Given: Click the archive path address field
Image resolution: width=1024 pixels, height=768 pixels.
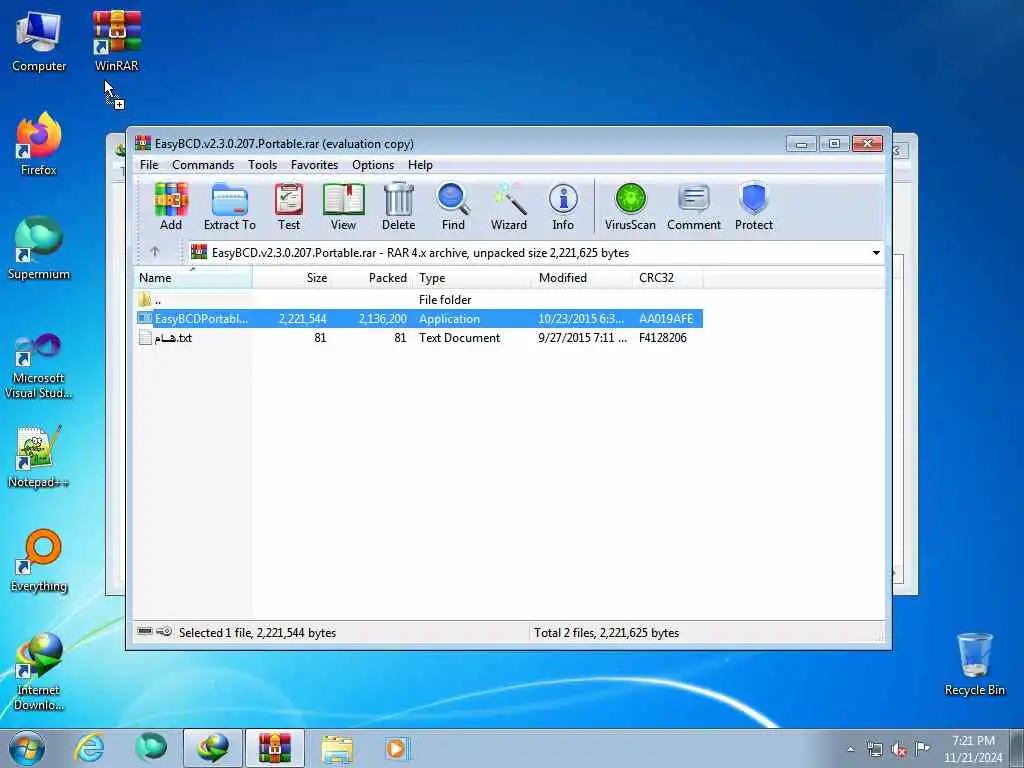Looking at the screenshot, I should point(536,253).
